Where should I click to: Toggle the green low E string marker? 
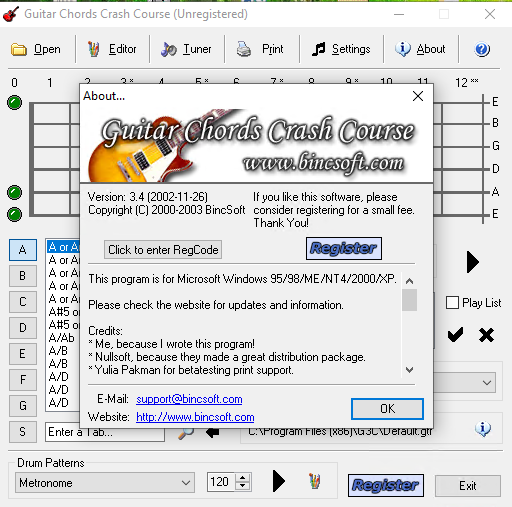(x=15, y=214)
